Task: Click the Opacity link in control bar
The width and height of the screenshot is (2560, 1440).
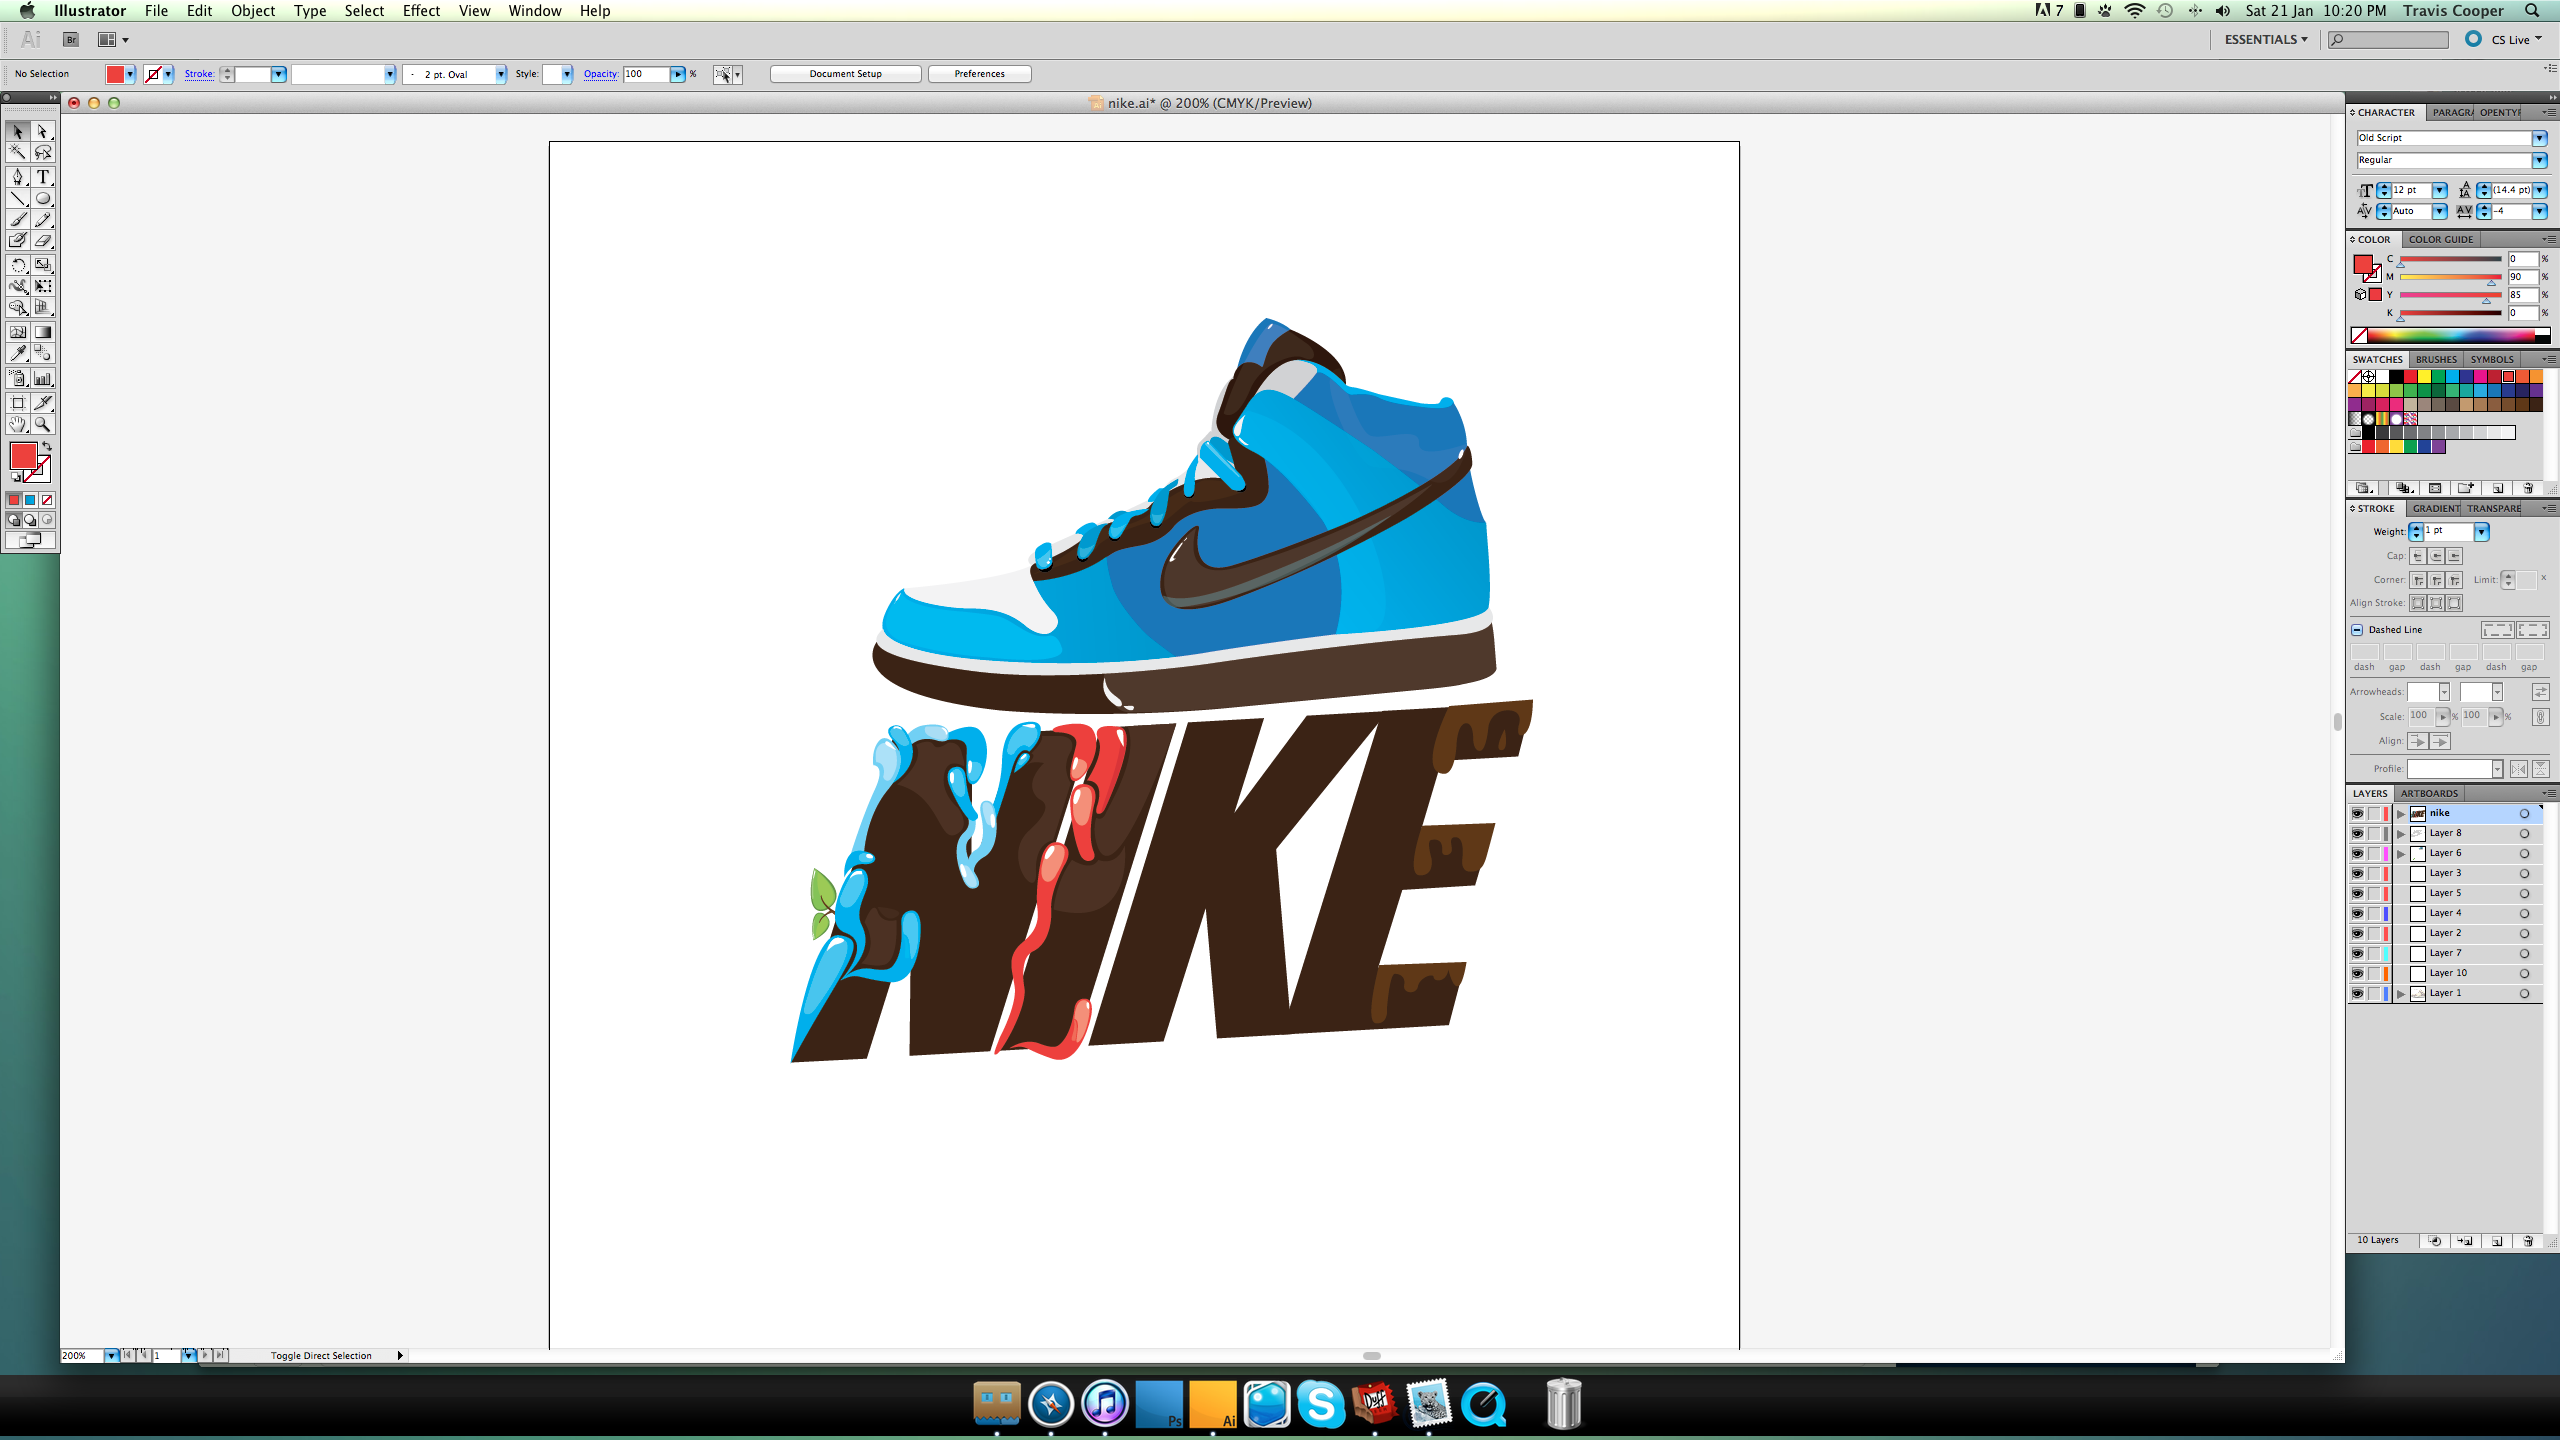Action: click(x=600, y=74)
